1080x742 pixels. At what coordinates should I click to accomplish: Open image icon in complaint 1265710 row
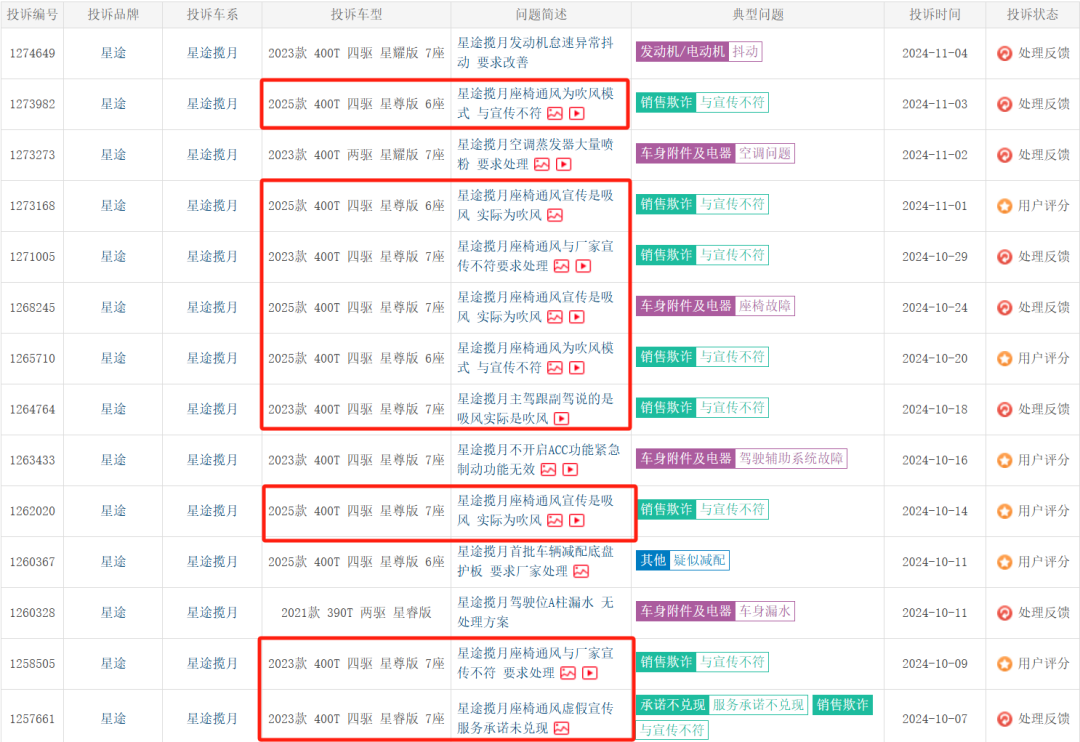[x=555, y=368]
